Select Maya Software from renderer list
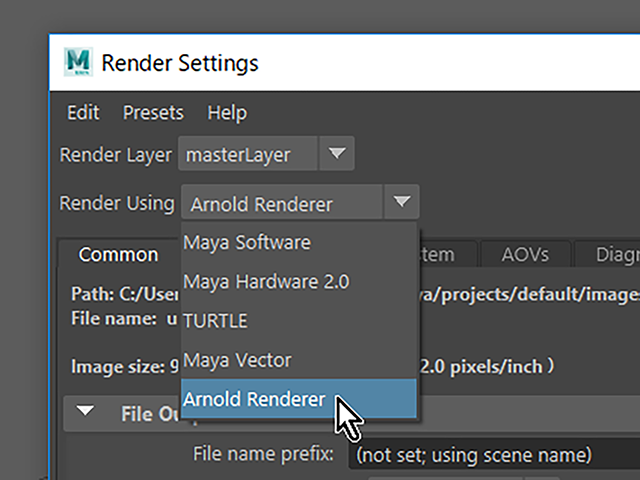Viewport: 640px width, 480px height. (x=299, y=242)
